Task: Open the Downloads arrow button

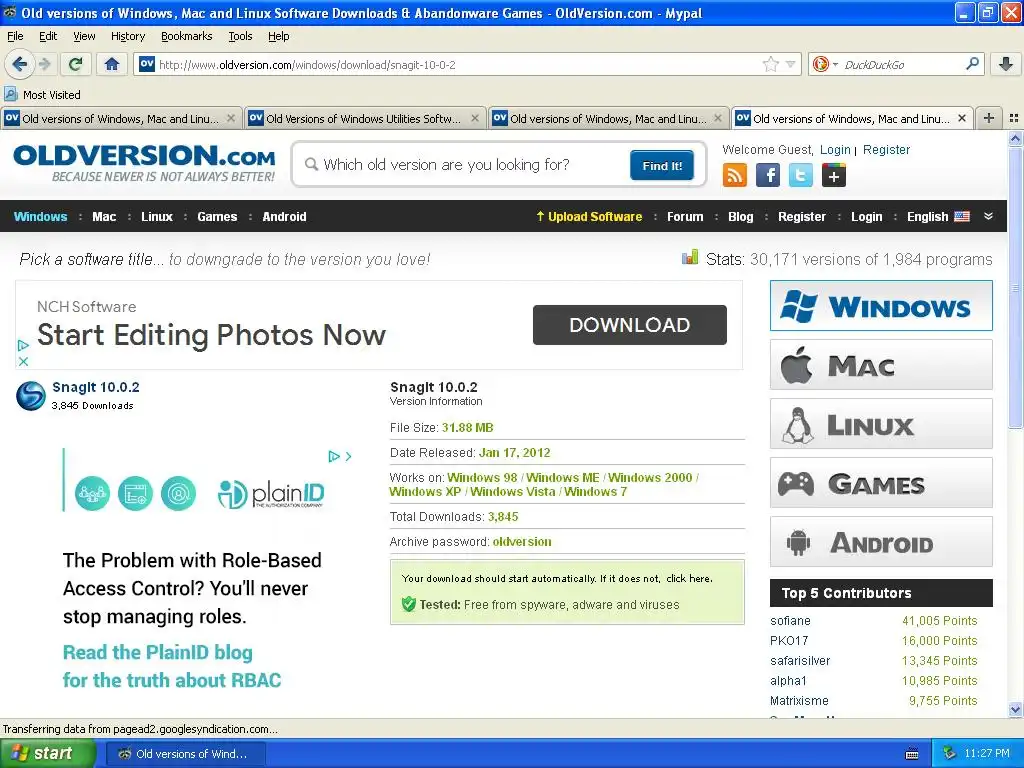Action: (x=1006, y=64)
